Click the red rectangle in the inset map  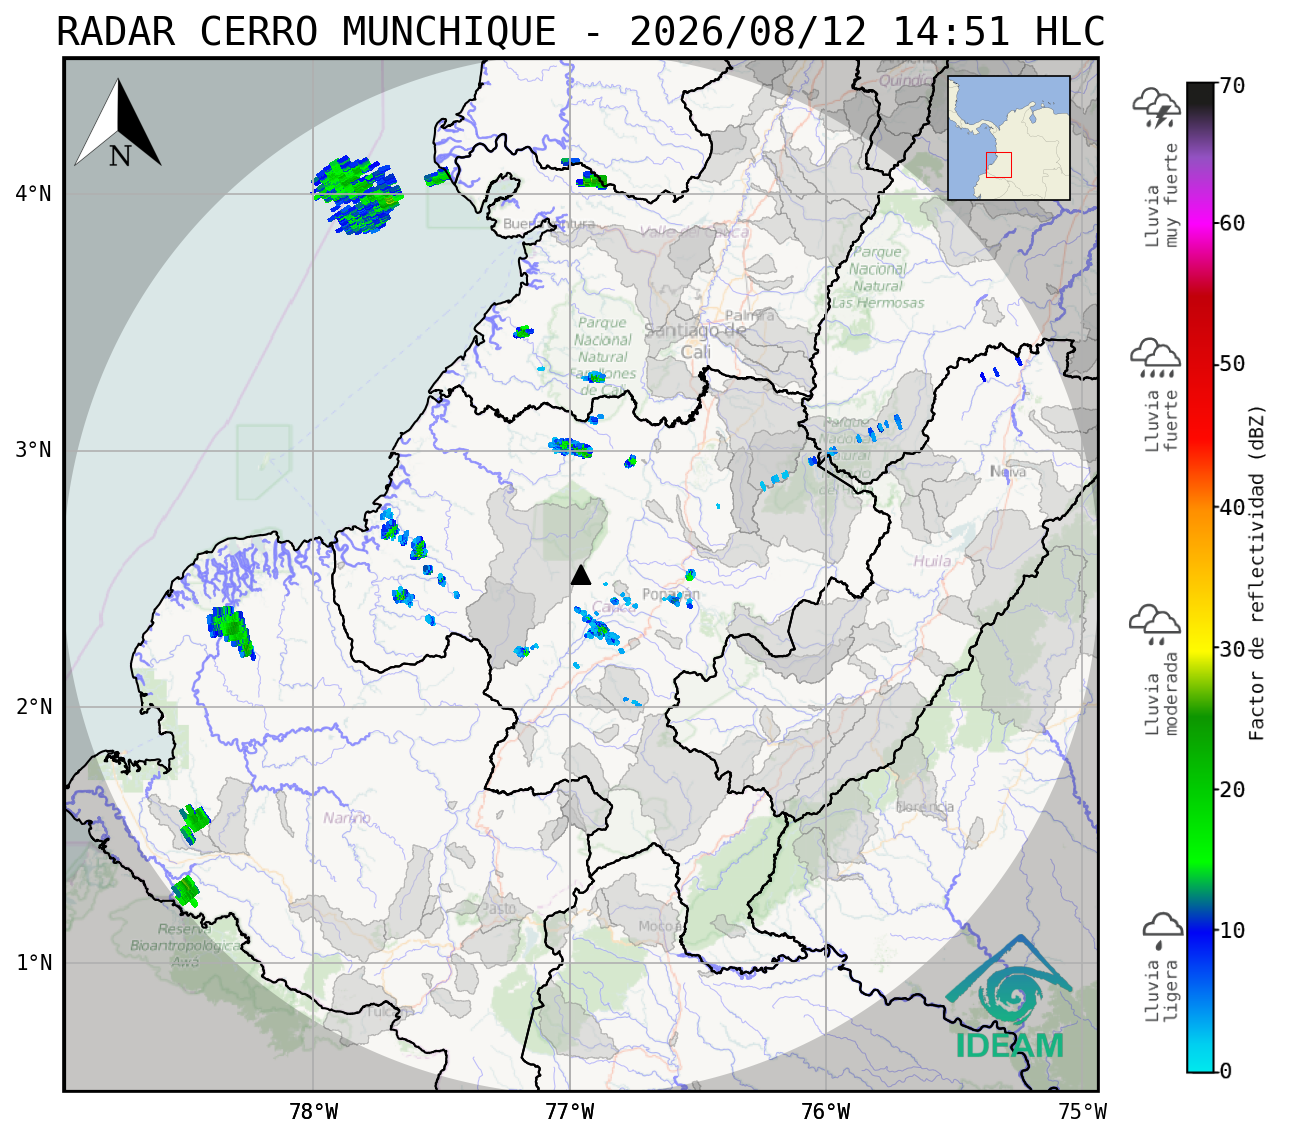tap(998, 165)
